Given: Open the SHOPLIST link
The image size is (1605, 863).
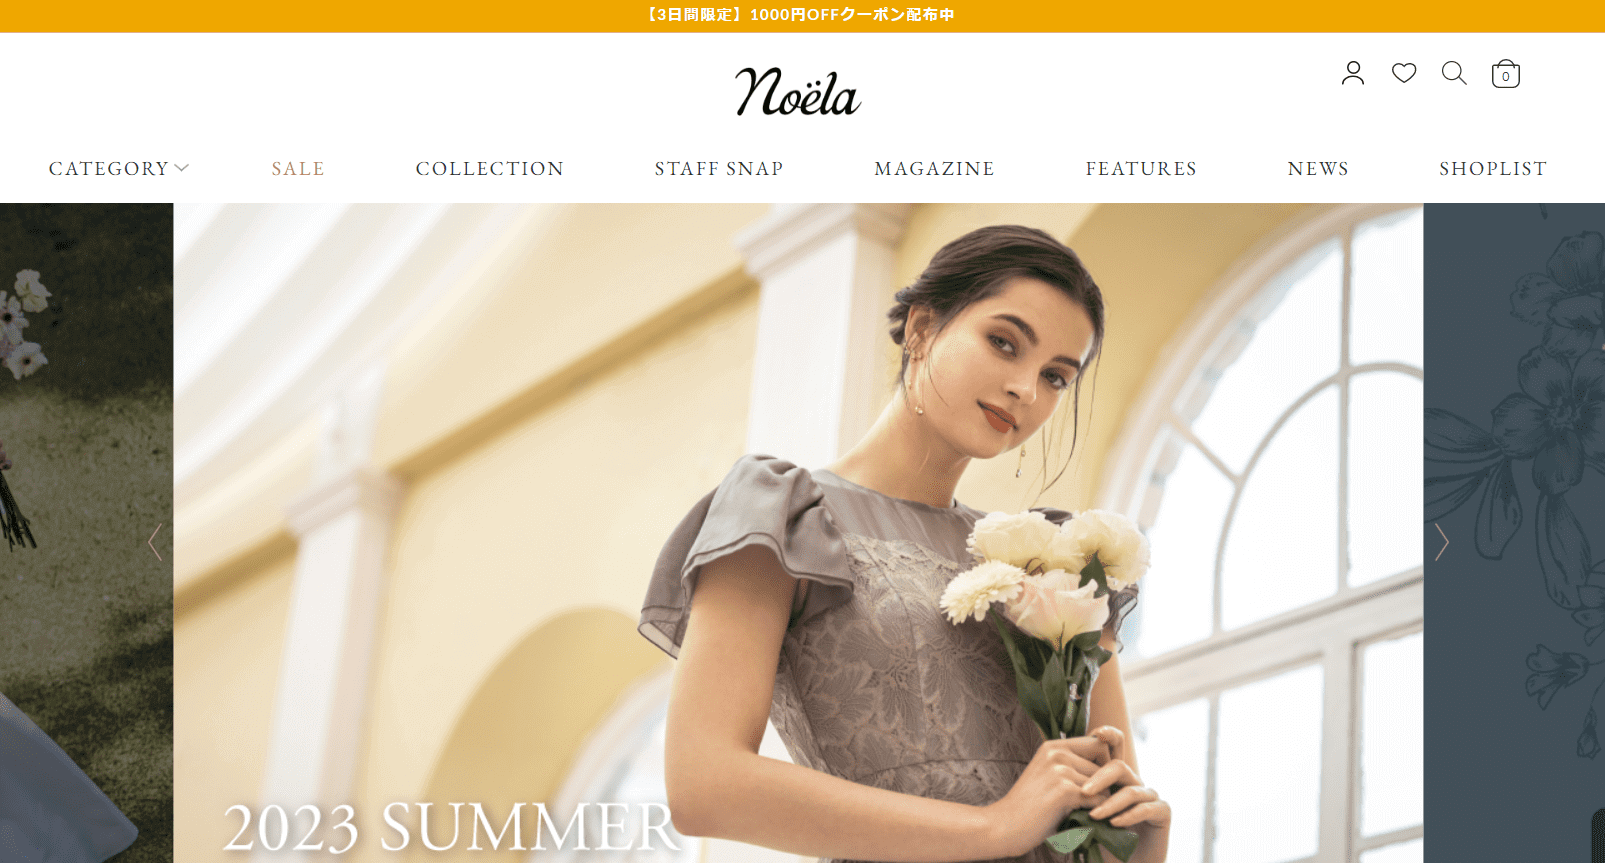Looking at the screenshot, I should (x=1493, y=169).
